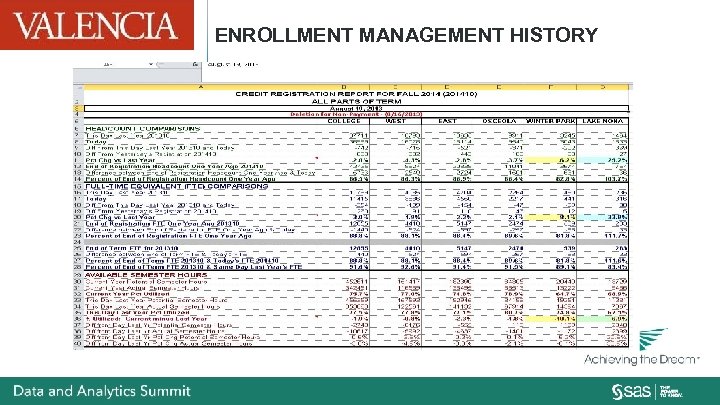This screenshot has height=405, width=720.
Task: Click the fx Insert Function icon
Action: pos(196,65)
